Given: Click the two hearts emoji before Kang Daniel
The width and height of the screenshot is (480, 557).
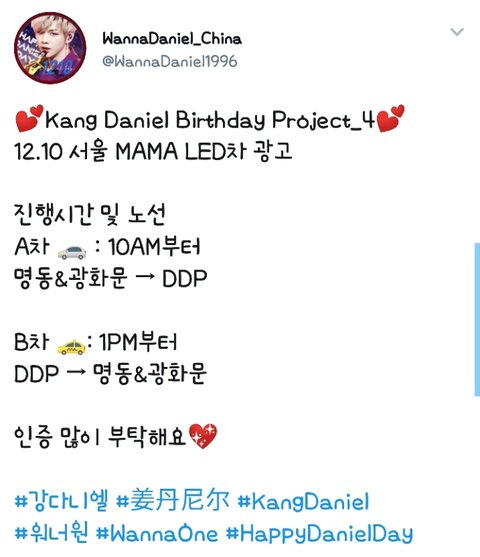Looking at the screenshot, I should coord(29,118).
